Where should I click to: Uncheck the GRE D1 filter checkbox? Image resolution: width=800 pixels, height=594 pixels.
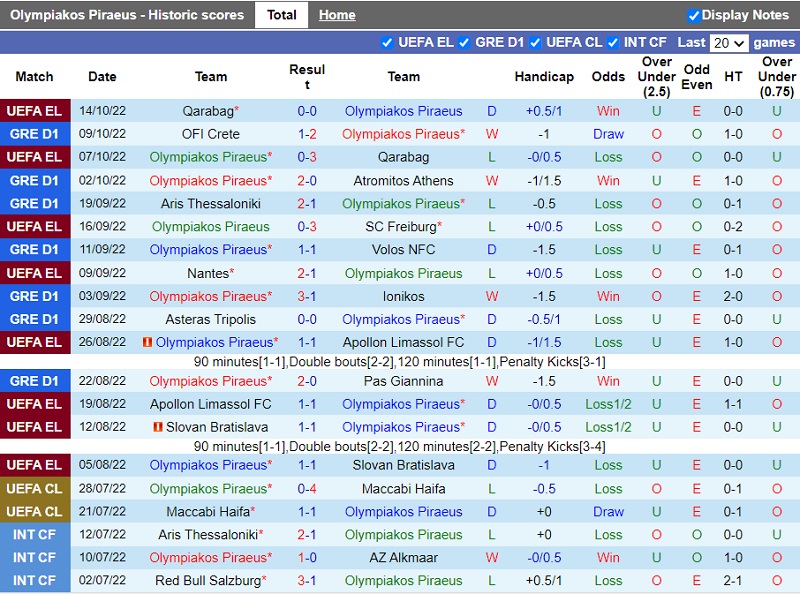[465, 43]
